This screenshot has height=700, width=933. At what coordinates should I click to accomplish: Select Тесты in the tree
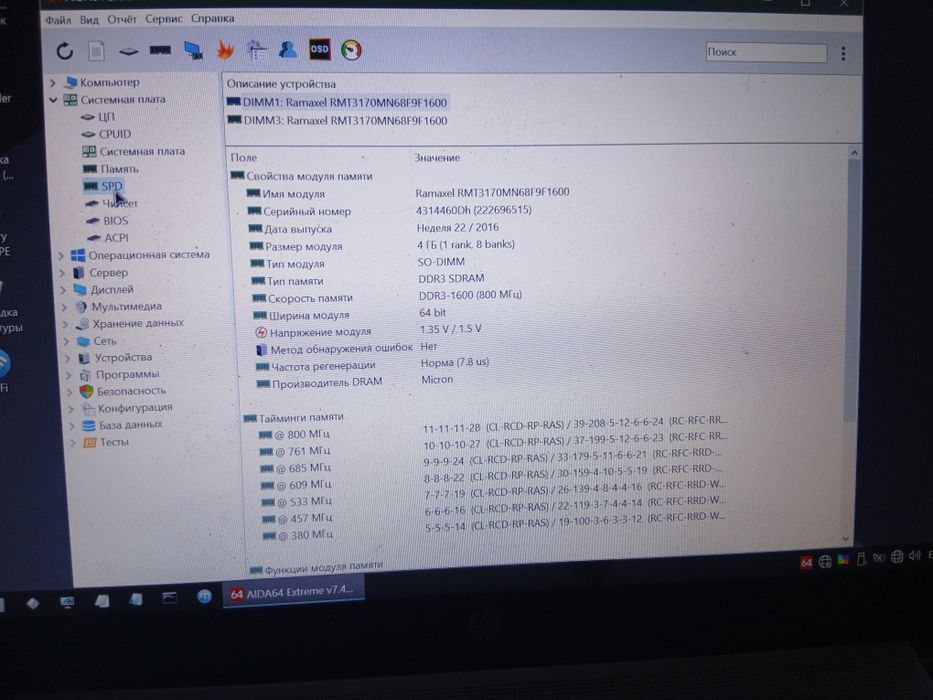pyautogui.click(x=106, y=442)
